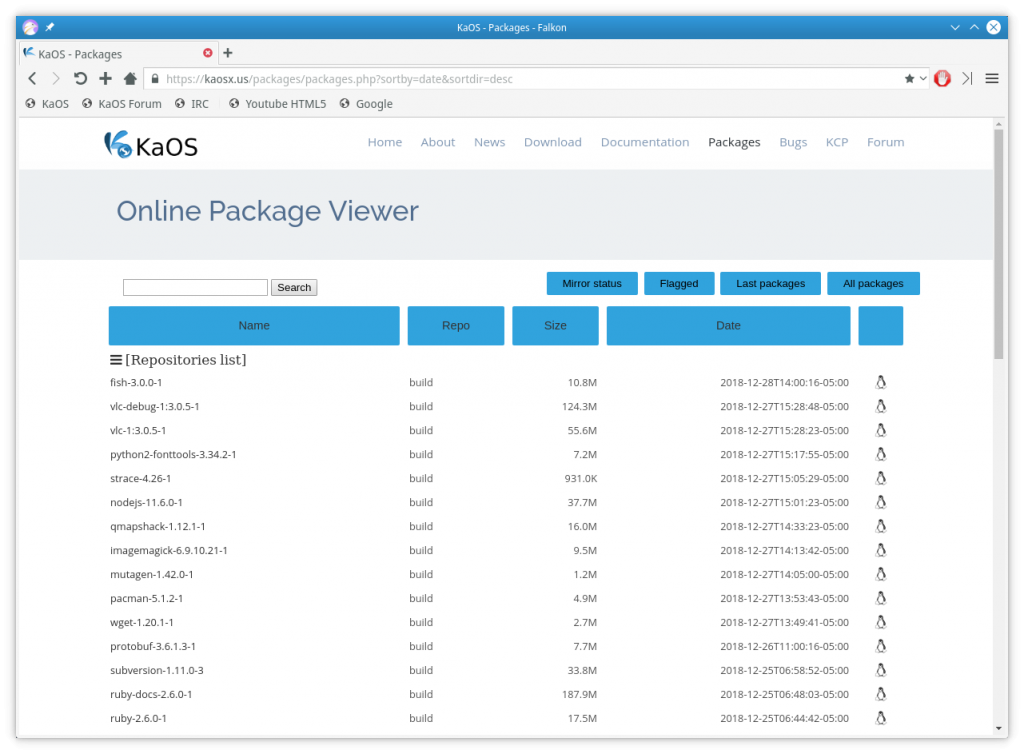
Task: Open the IRC bookmark
Action: [192, 104]
